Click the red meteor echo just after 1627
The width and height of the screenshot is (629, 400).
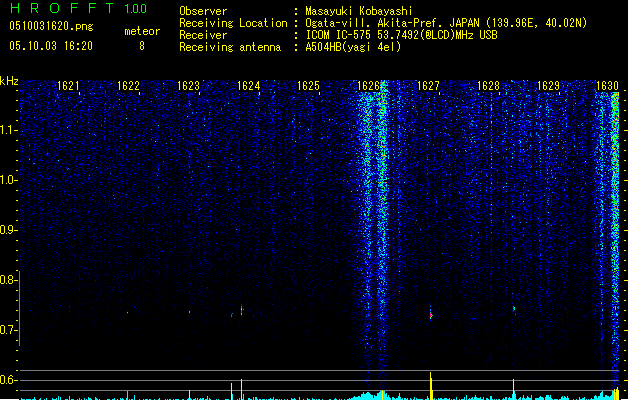[431, 315]
